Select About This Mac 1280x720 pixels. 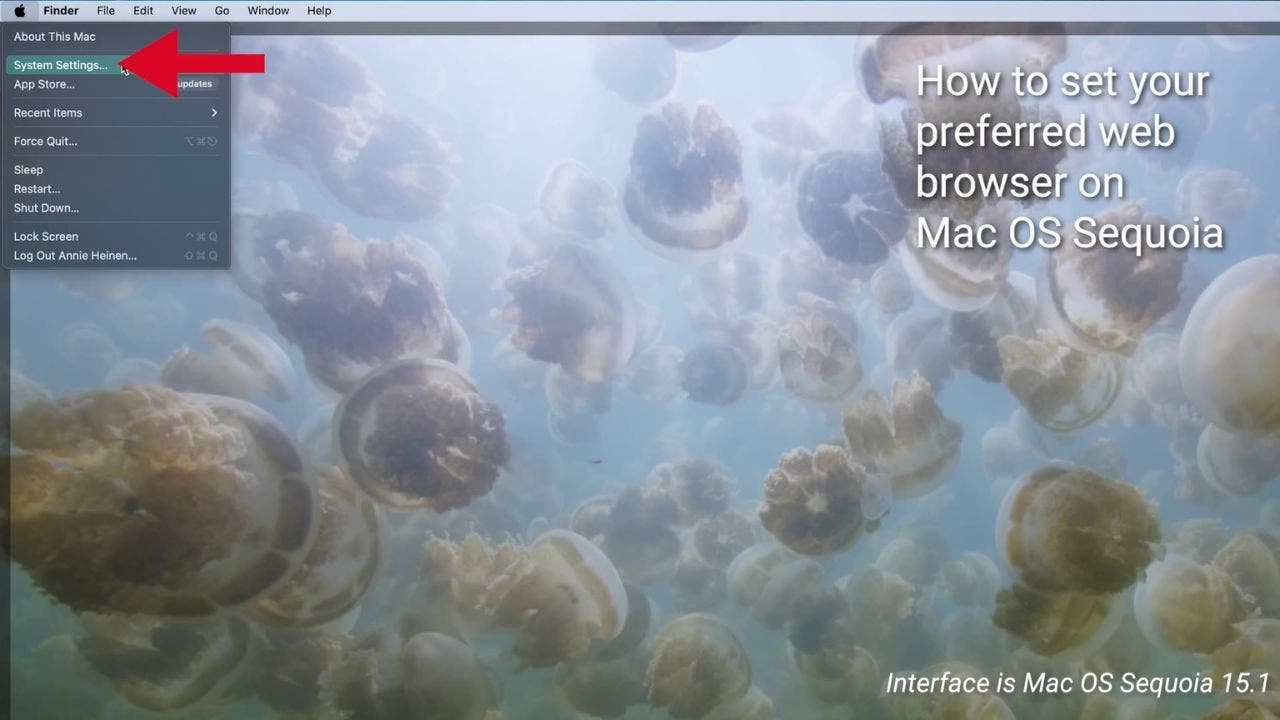55,37
